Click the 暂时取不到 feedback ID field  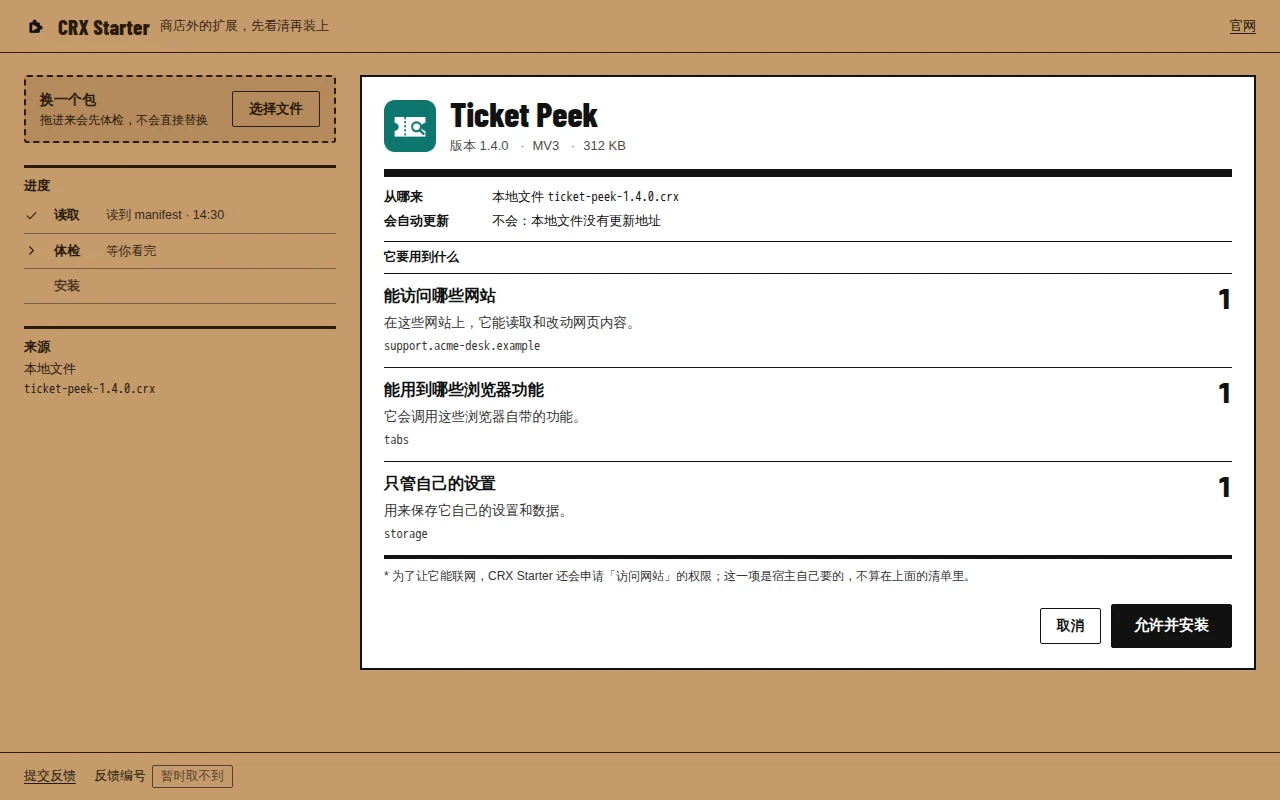(192, 776)
